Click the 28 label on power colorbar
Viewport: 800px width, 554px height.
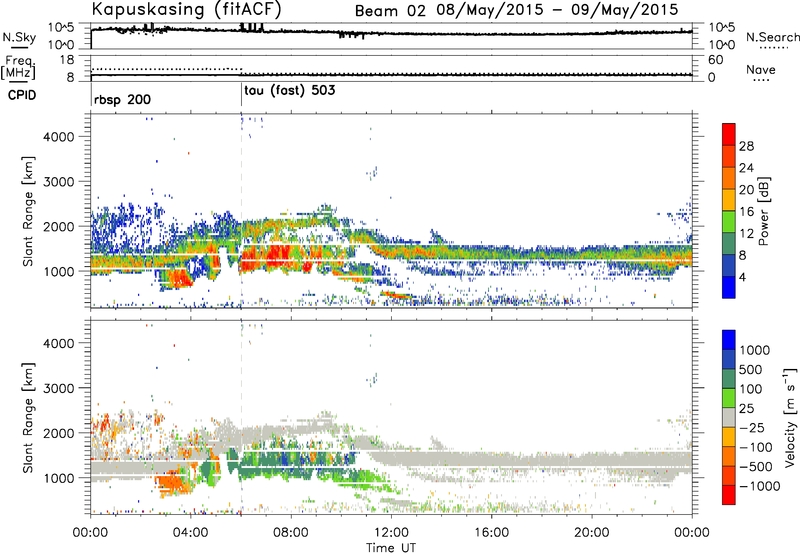click(746, 146)
